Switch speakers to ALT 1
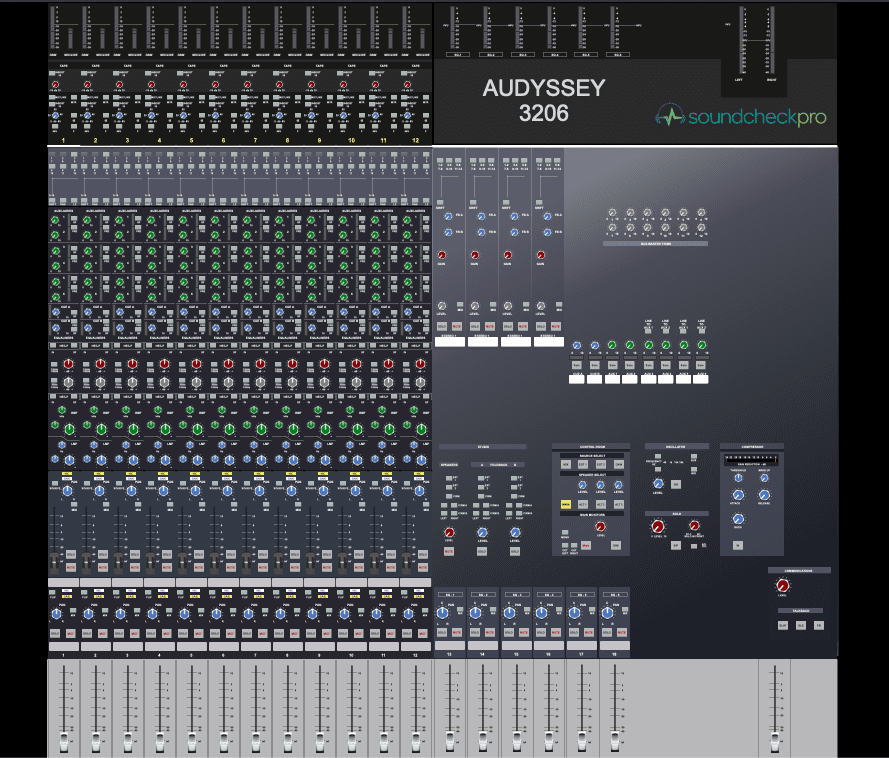Screen dimensions: 889x758 tap(583, 504)
